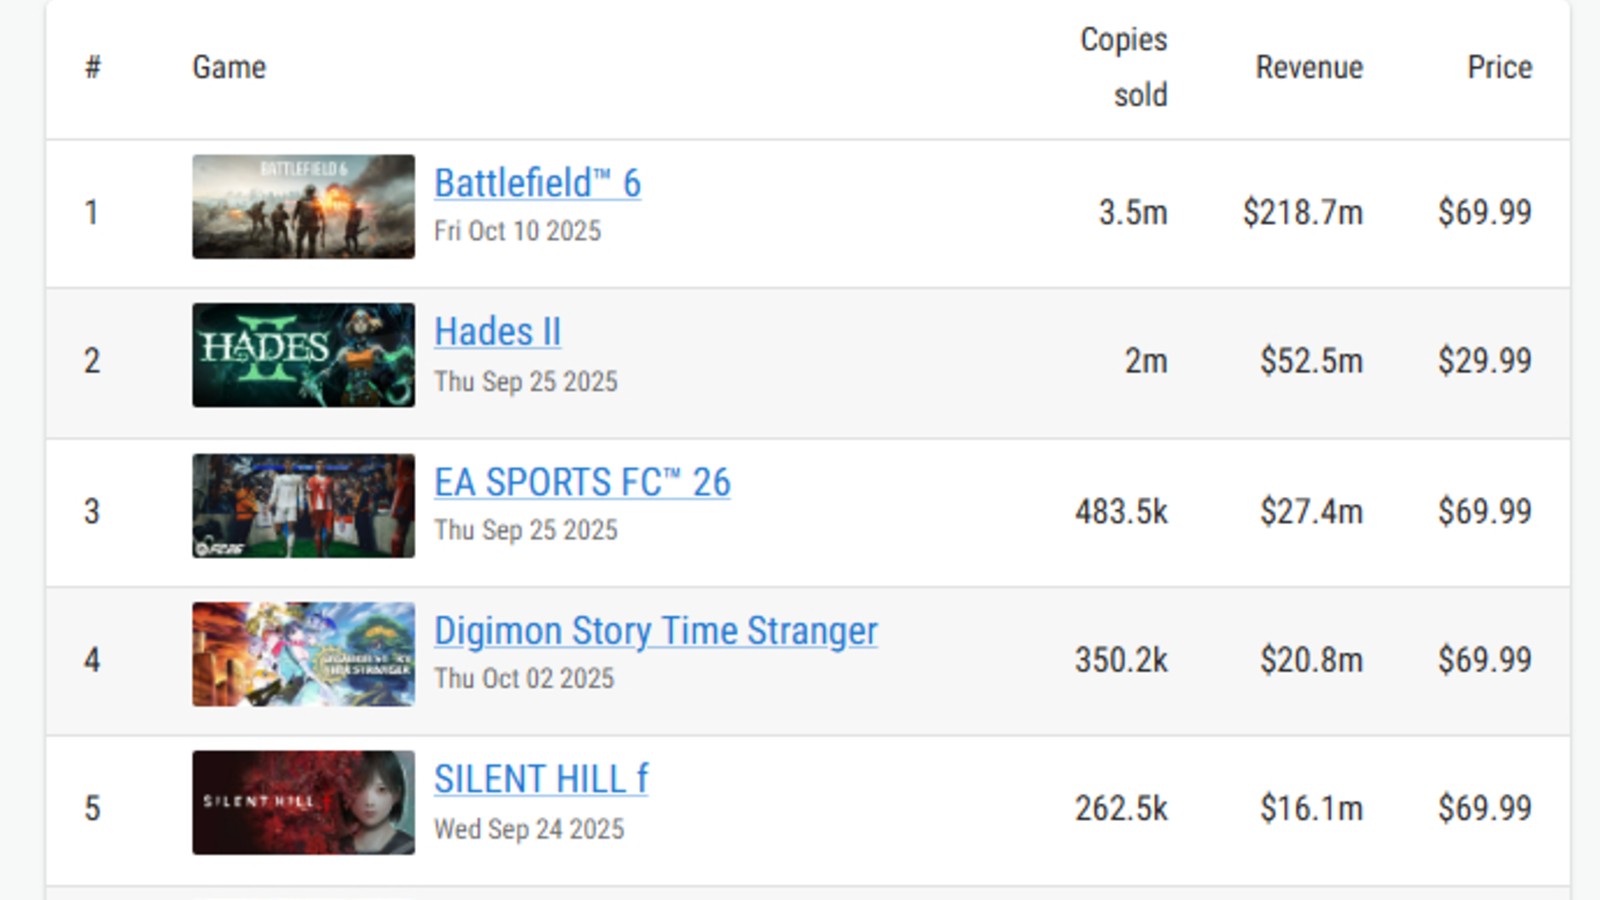Click the Battlefield 6 cover thumbnail

tap(303, 207)
